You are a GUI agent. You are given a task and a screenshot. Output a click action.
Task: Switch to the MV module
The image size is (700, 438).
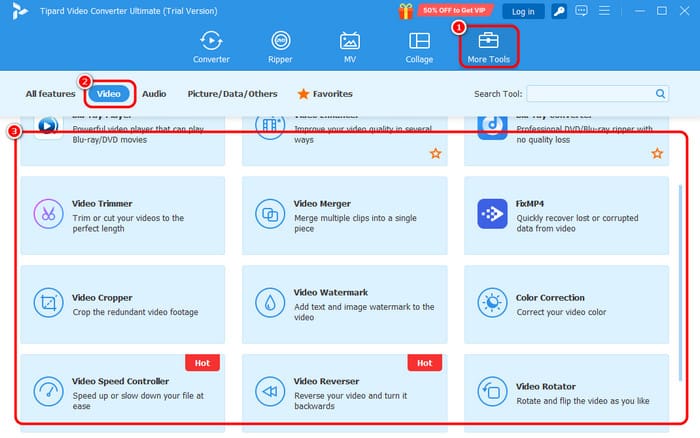pos(350,47)
